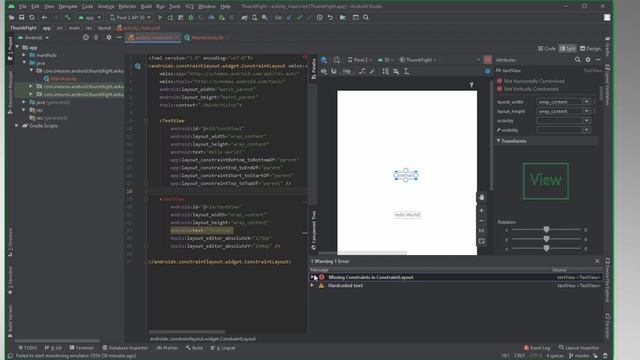
Task: Hide the Project panel with minus icon
Action: [119, 37]
